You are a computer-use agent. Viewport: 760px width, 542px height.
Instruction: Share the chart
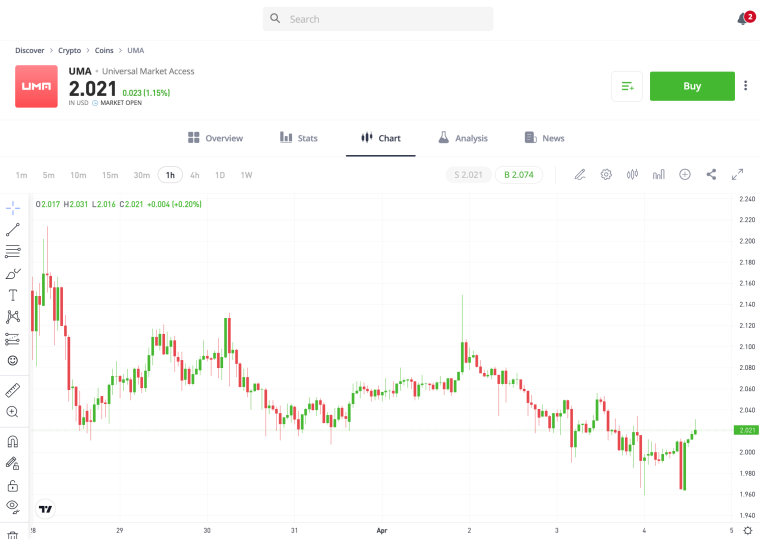[x=711, y=175]
